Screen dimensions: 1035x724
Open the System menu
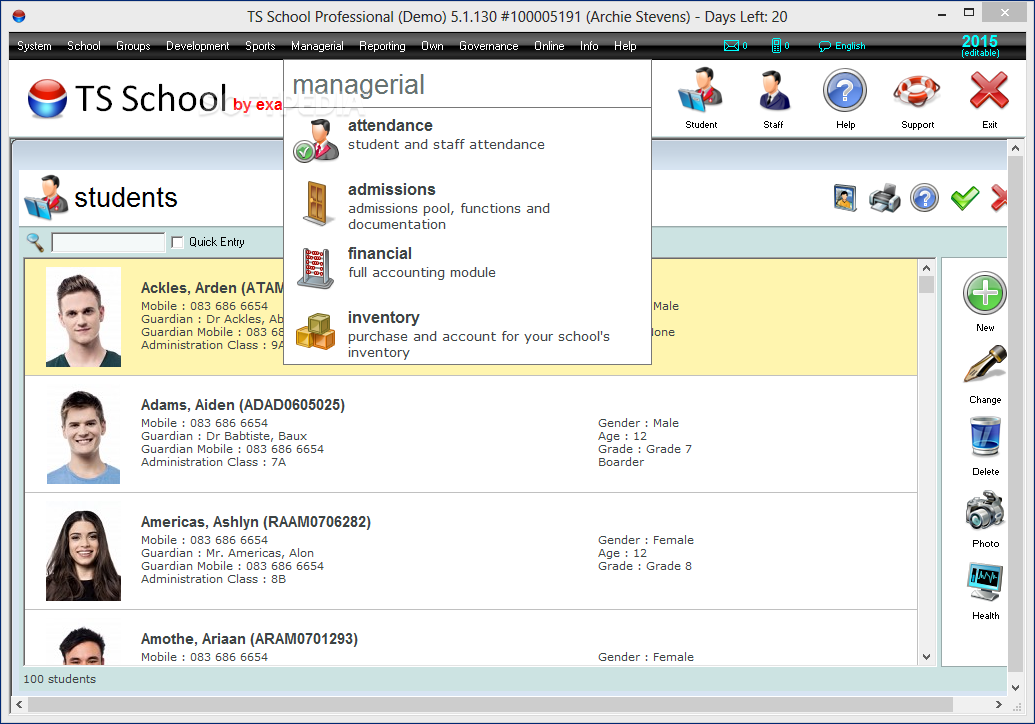coord(34,46)
